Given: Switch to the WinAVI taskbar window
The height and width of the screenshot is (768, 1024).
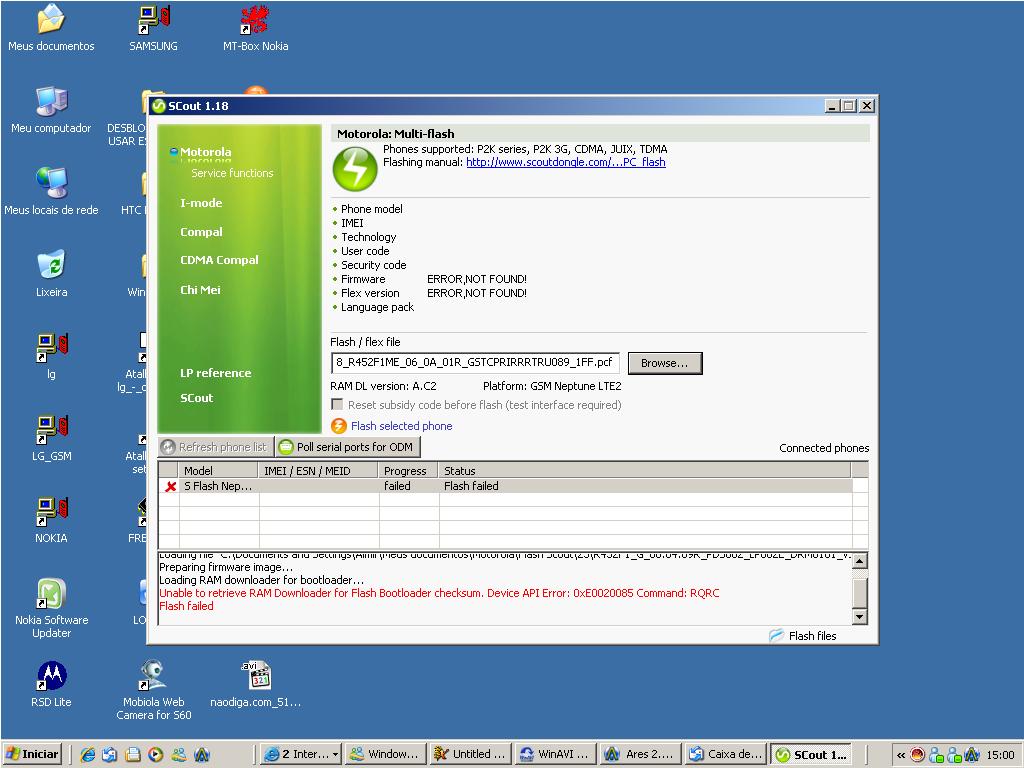Looking at the screenshot, I should tap(555, 754).
